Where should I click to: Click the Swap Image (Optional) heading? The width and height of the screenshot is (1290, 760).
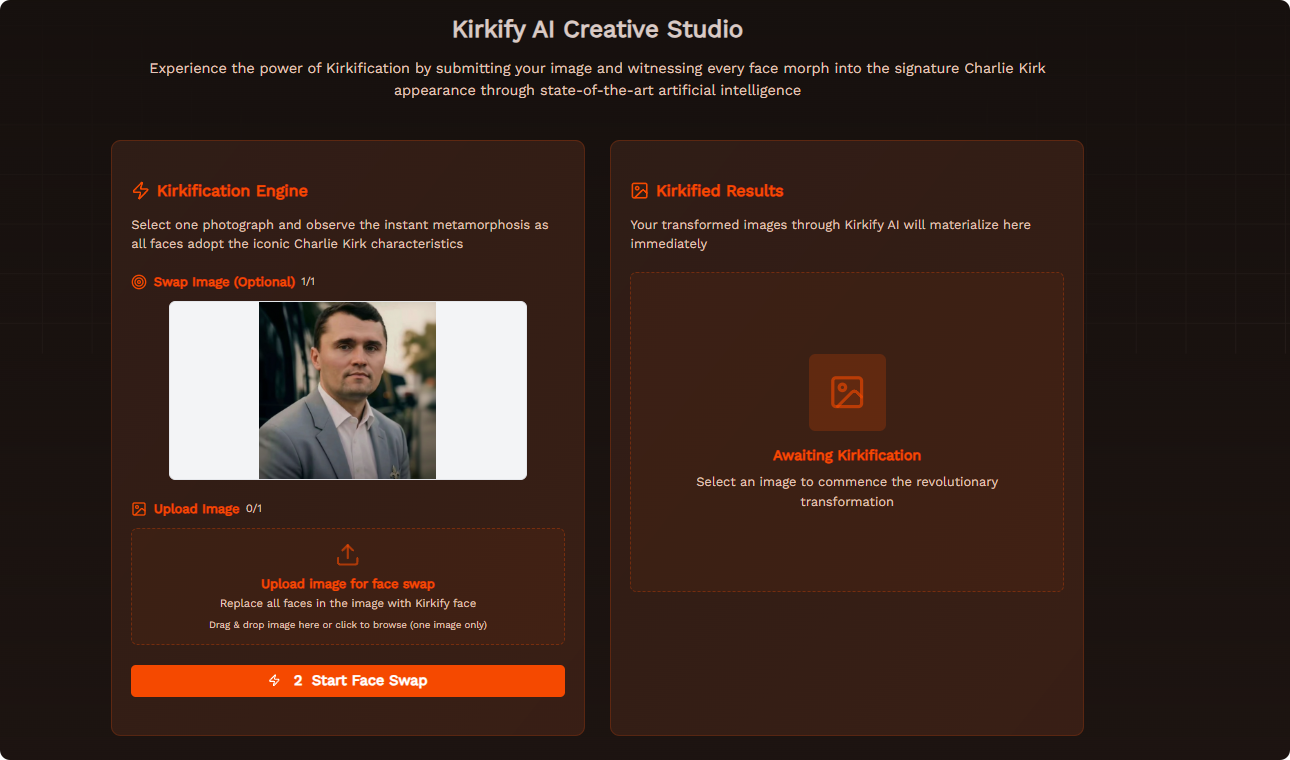pyautogui.click(x=225, y=282)
